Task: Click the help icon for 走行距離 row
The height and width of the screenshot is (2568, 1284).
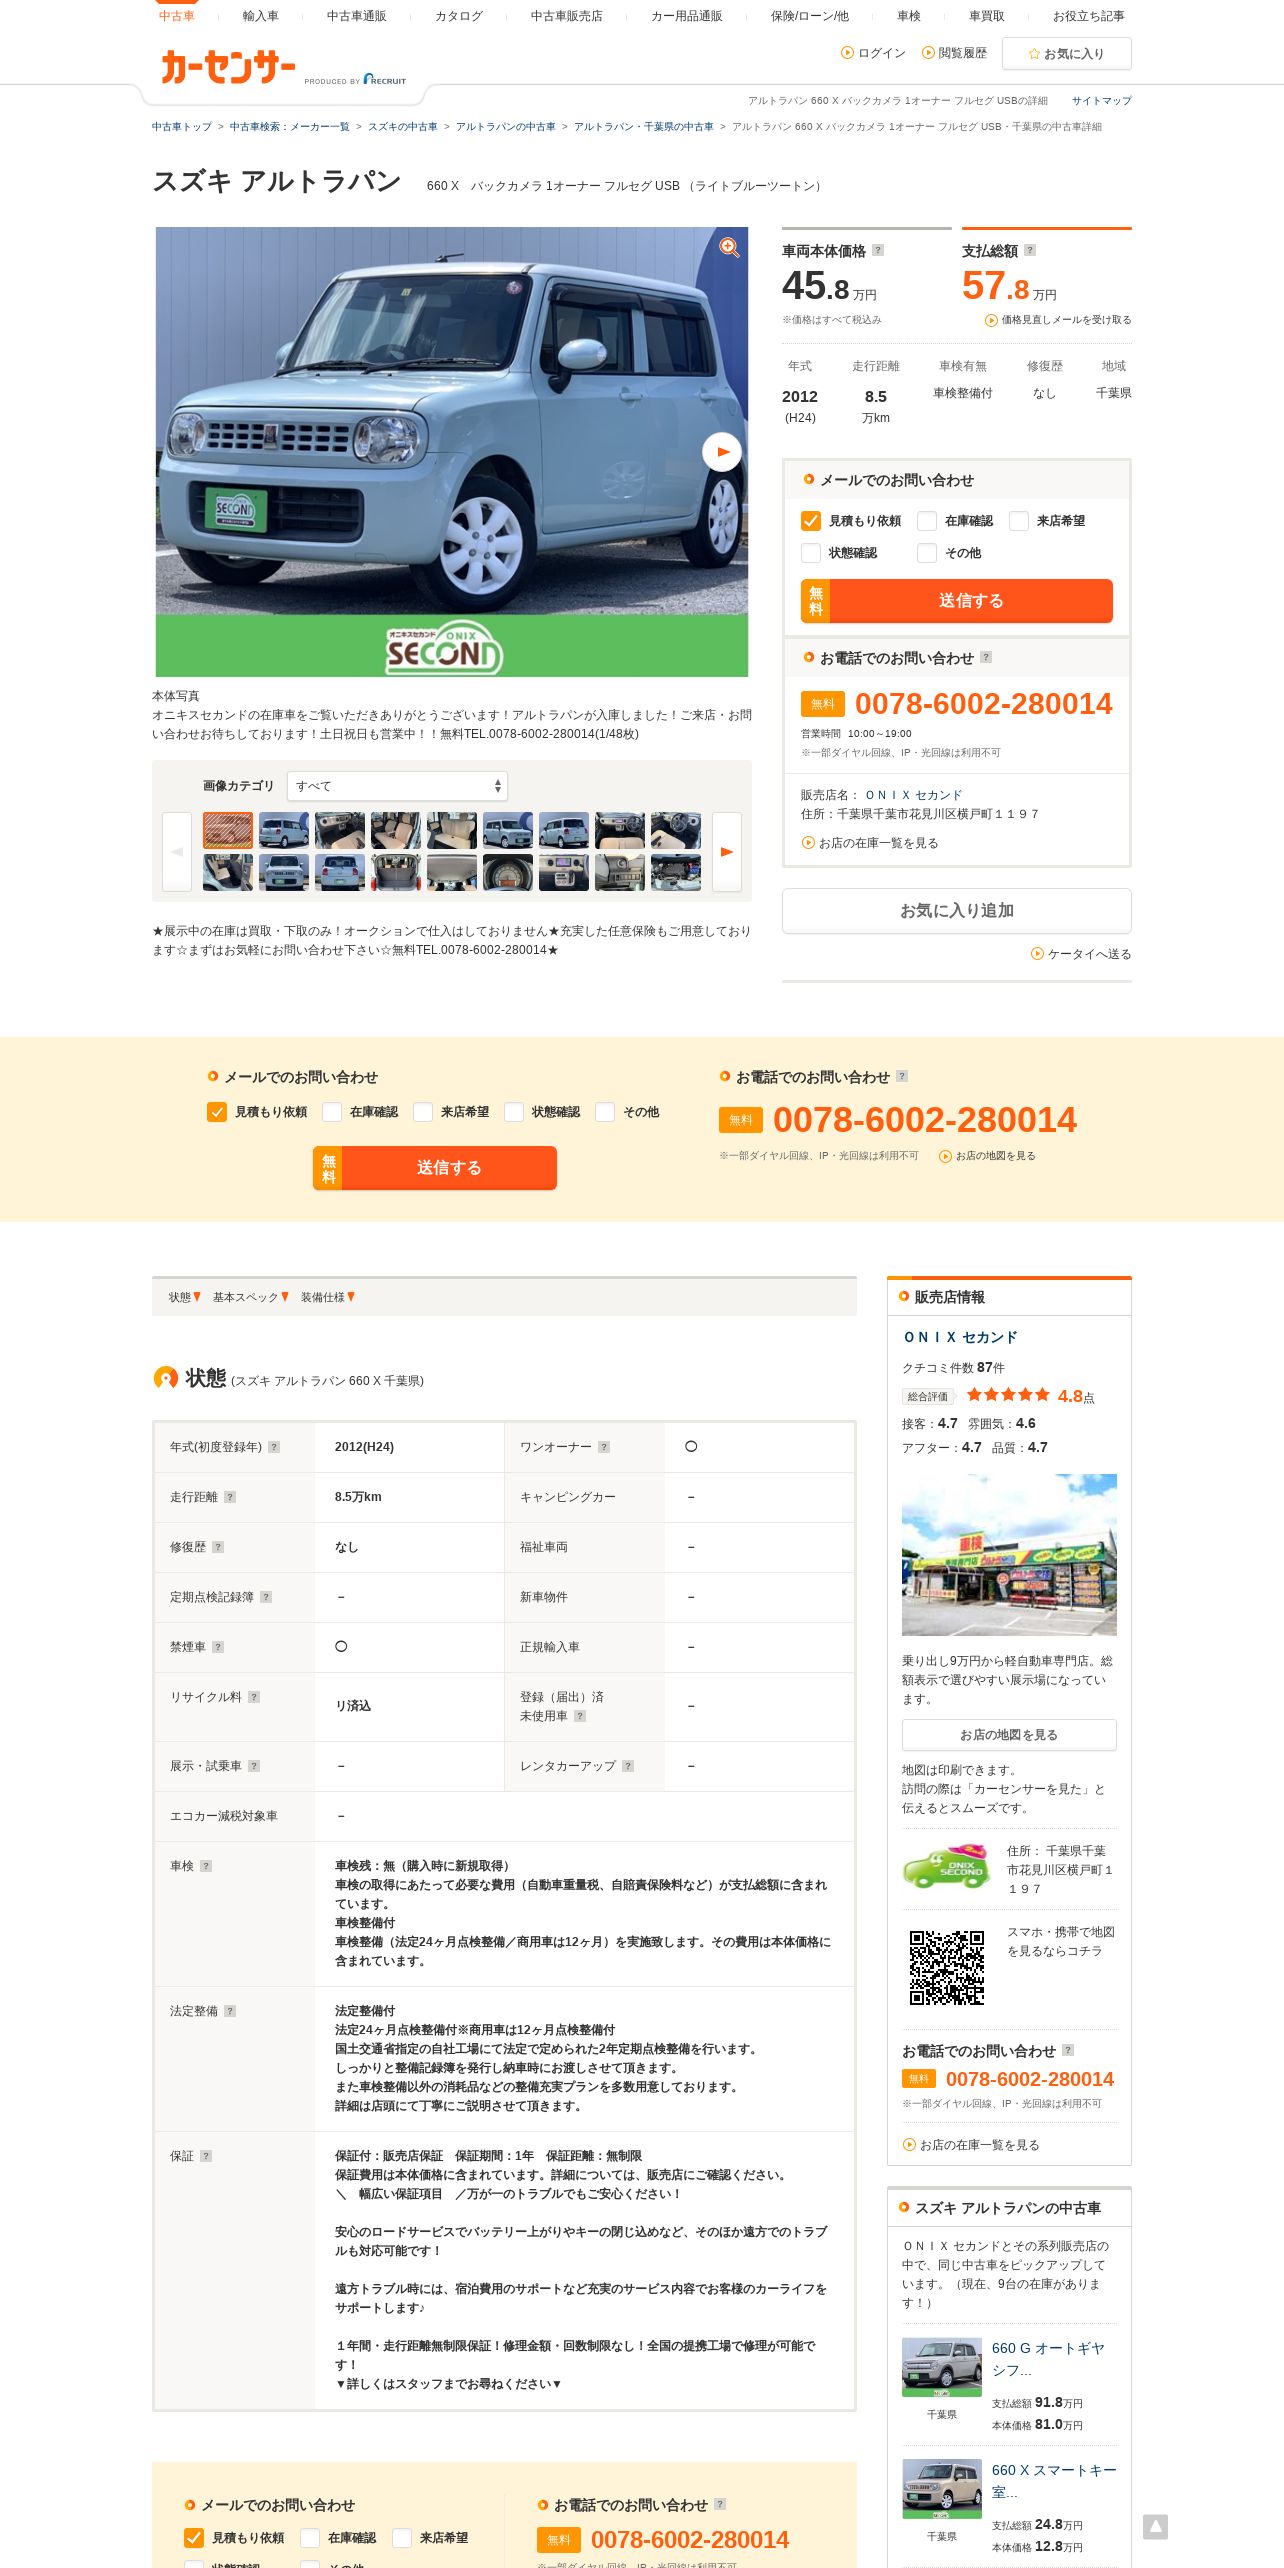Action: pyautogui.click(x=230, y=1497)
